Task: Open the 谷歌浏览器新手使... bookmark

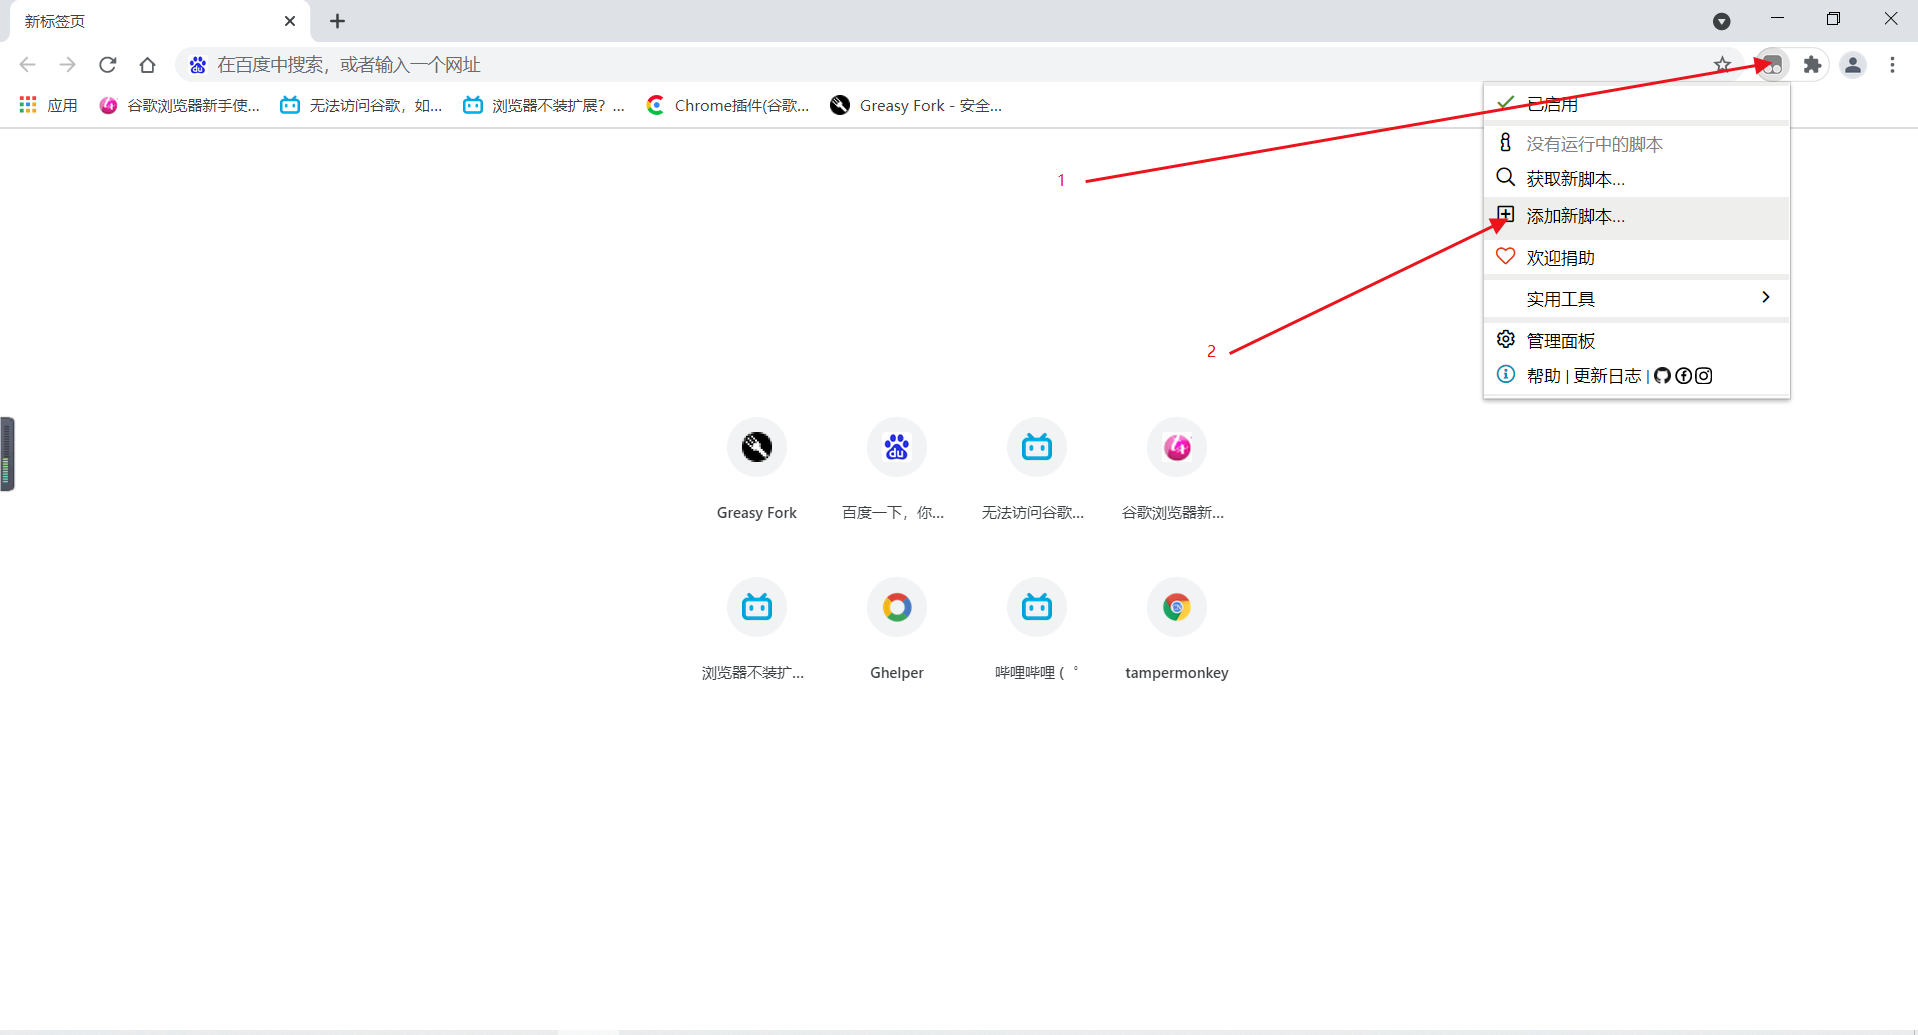Action: coord(180,105)
